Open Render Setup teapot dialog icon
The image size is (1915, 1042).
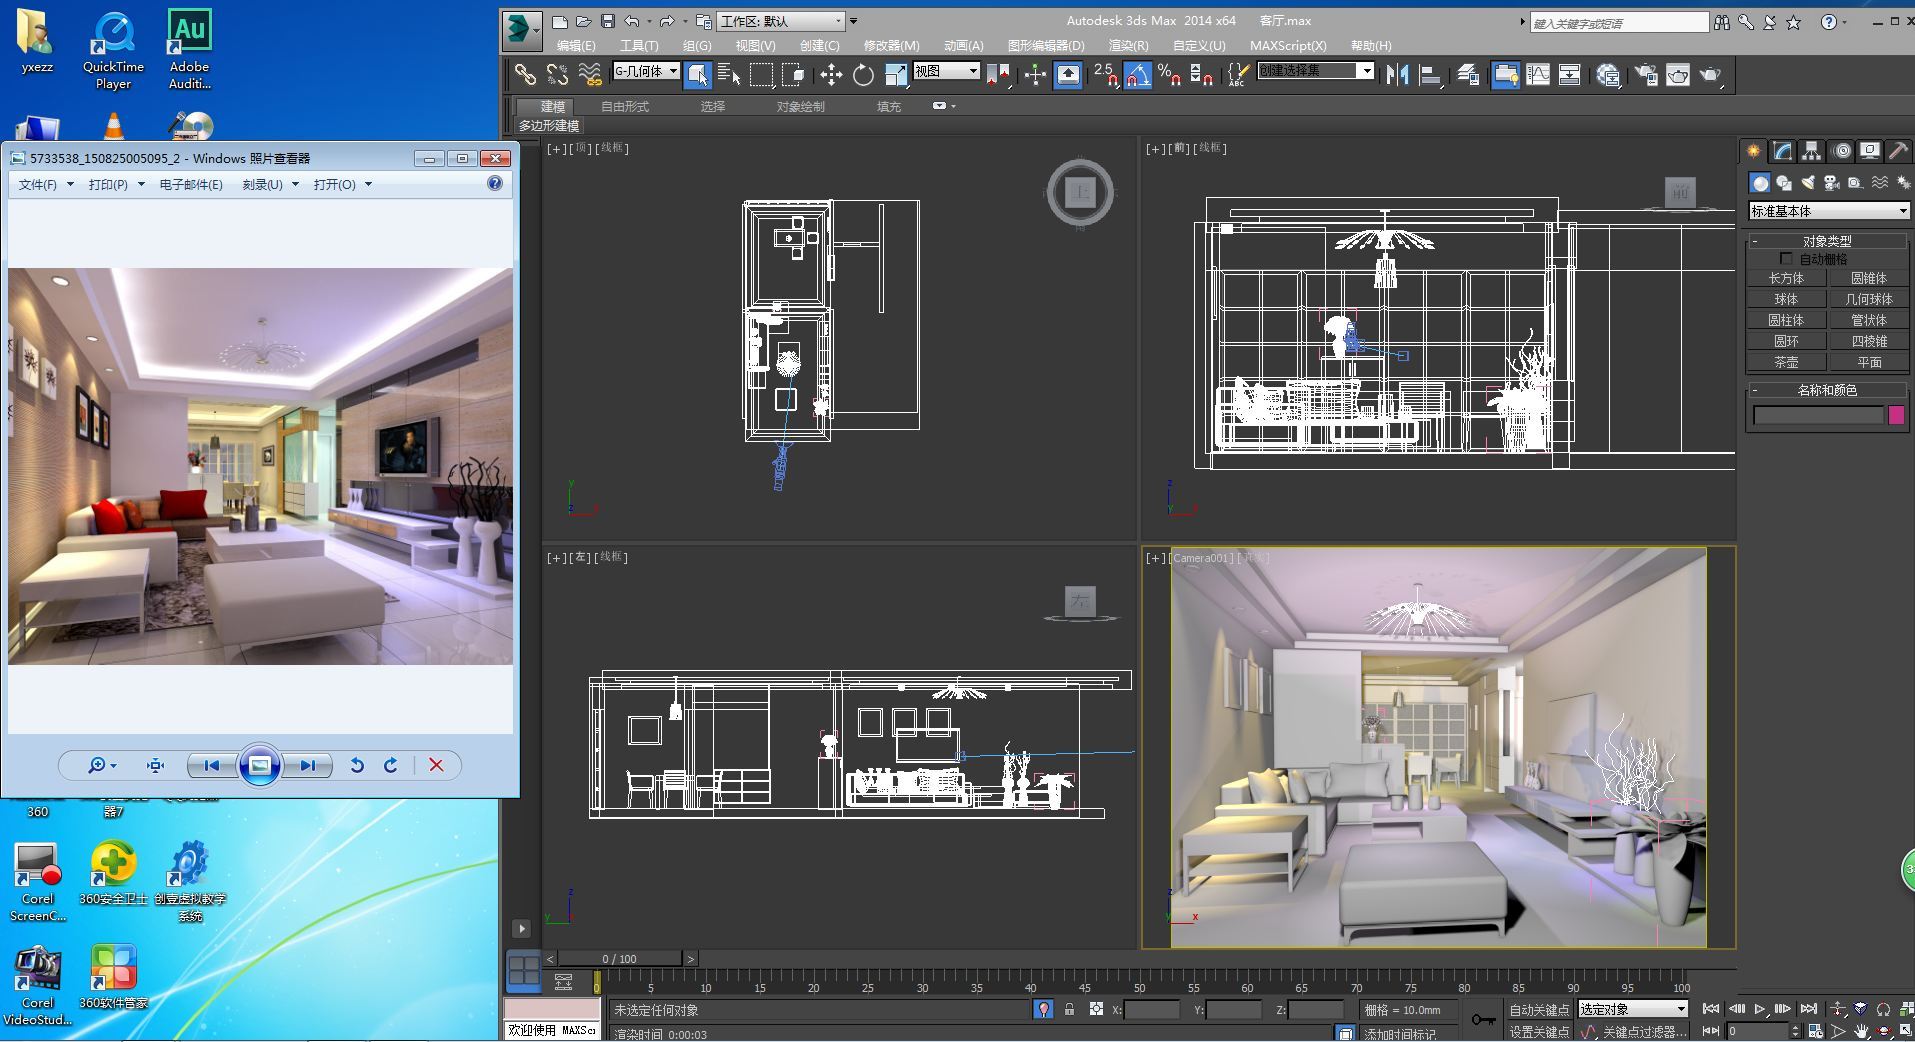1646,74
